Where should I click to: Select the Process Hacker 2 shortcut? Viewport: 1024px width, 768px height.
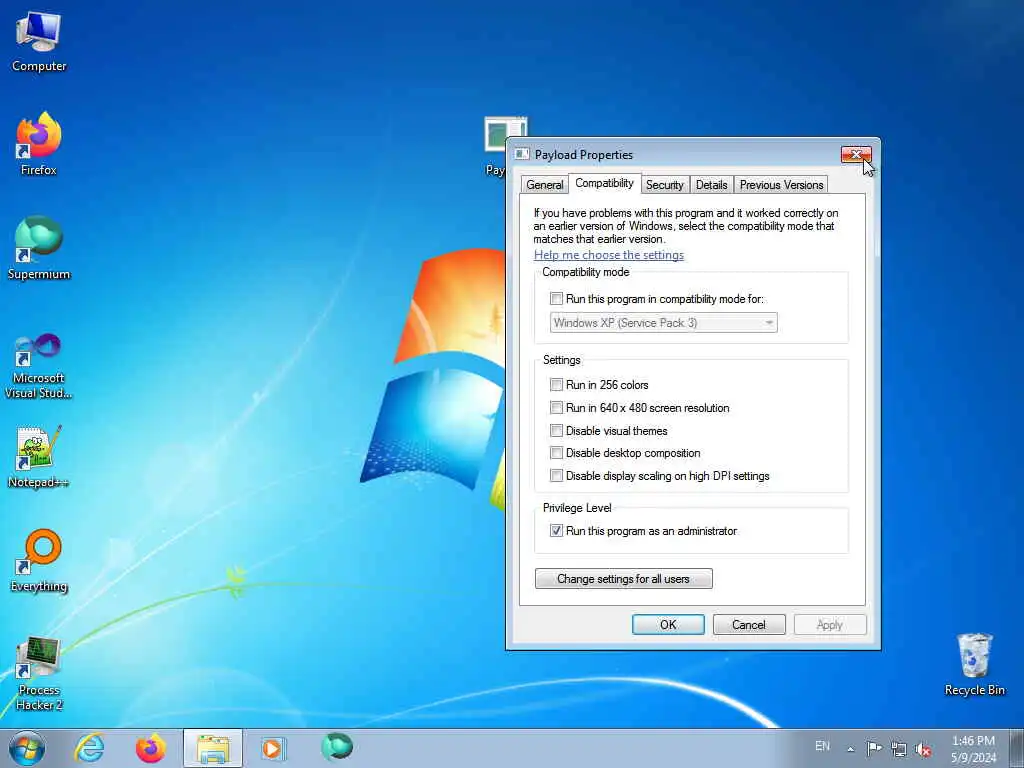(x=39, y=673)
